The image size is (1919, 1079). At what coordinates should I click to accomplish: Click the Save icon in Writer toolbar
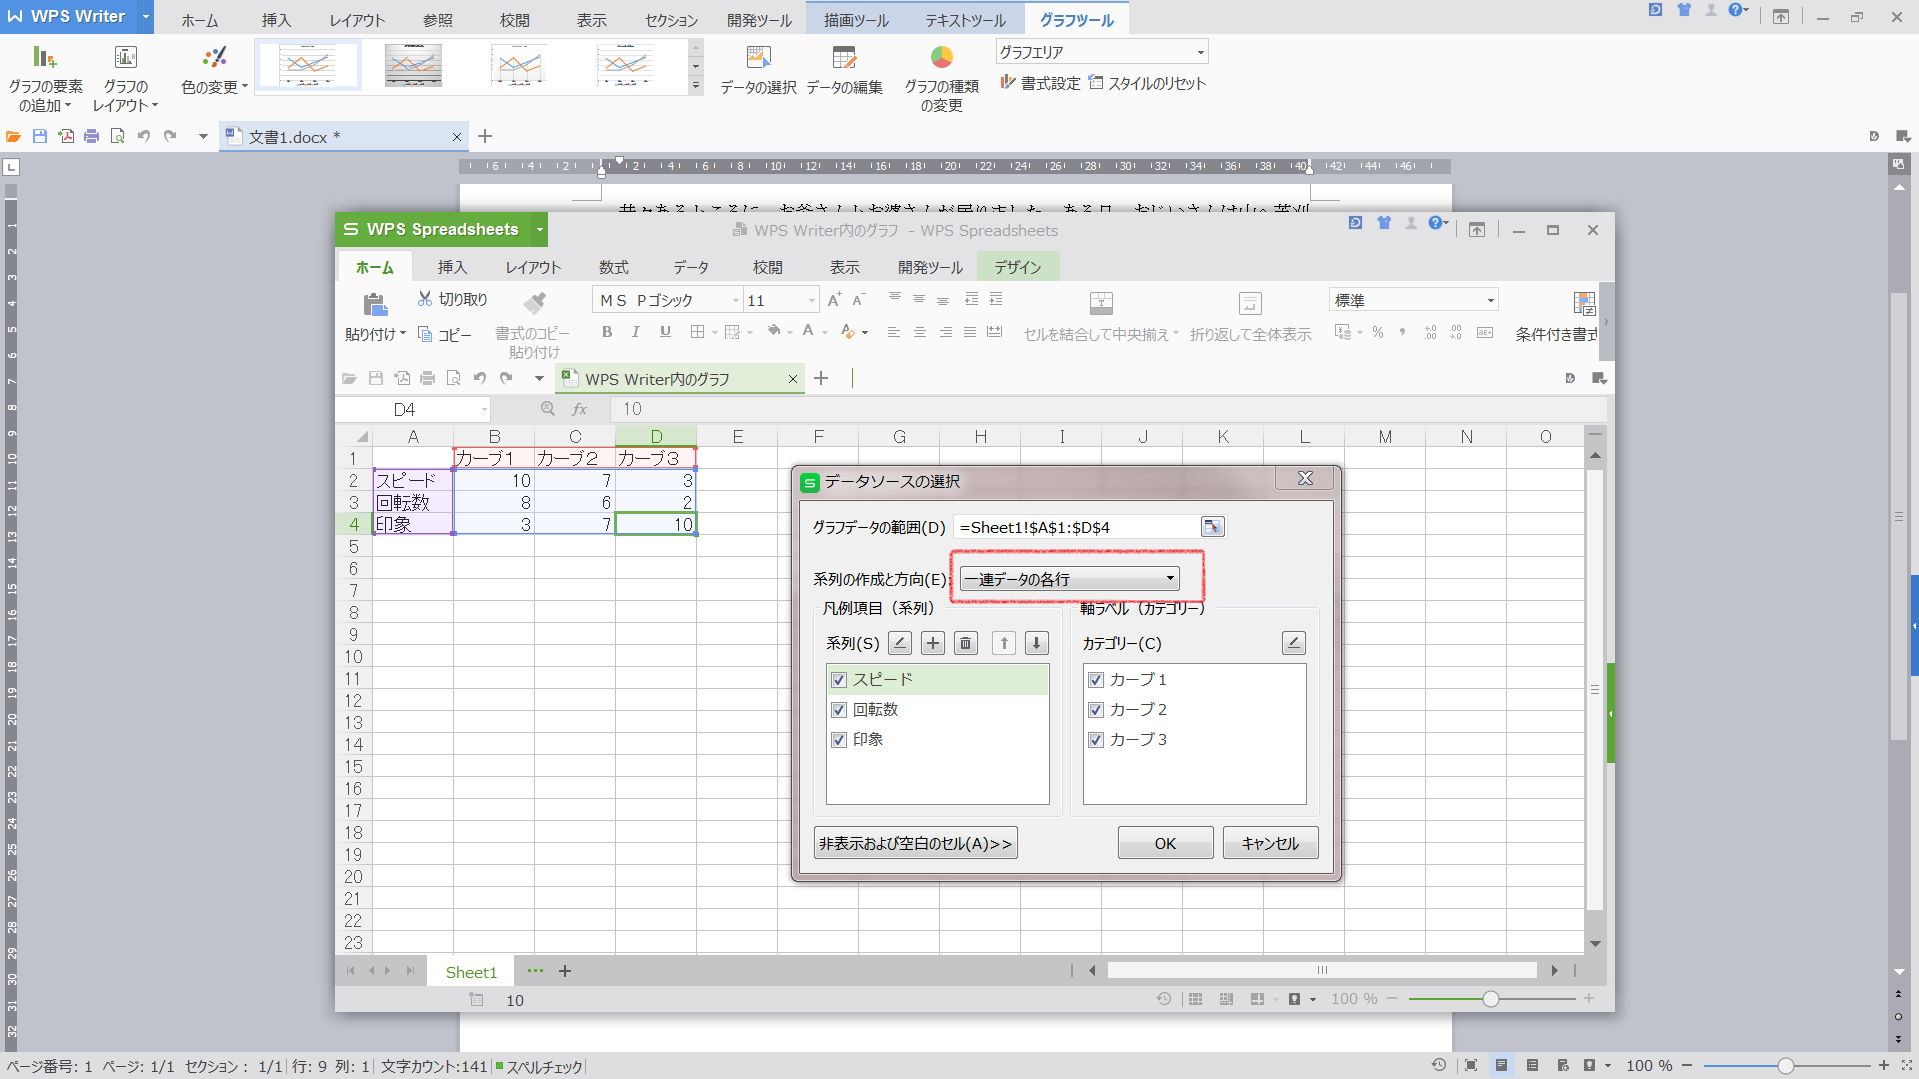(x=40, y=136)
